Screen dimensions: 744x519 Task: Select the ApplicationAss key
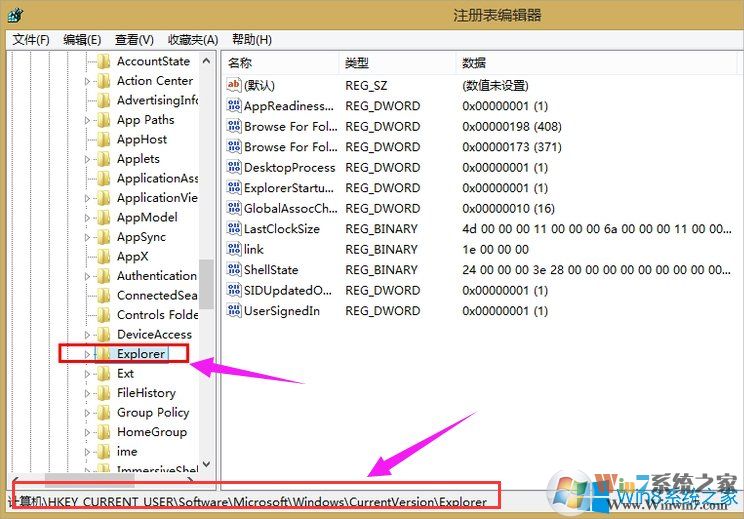click(158, 178)
